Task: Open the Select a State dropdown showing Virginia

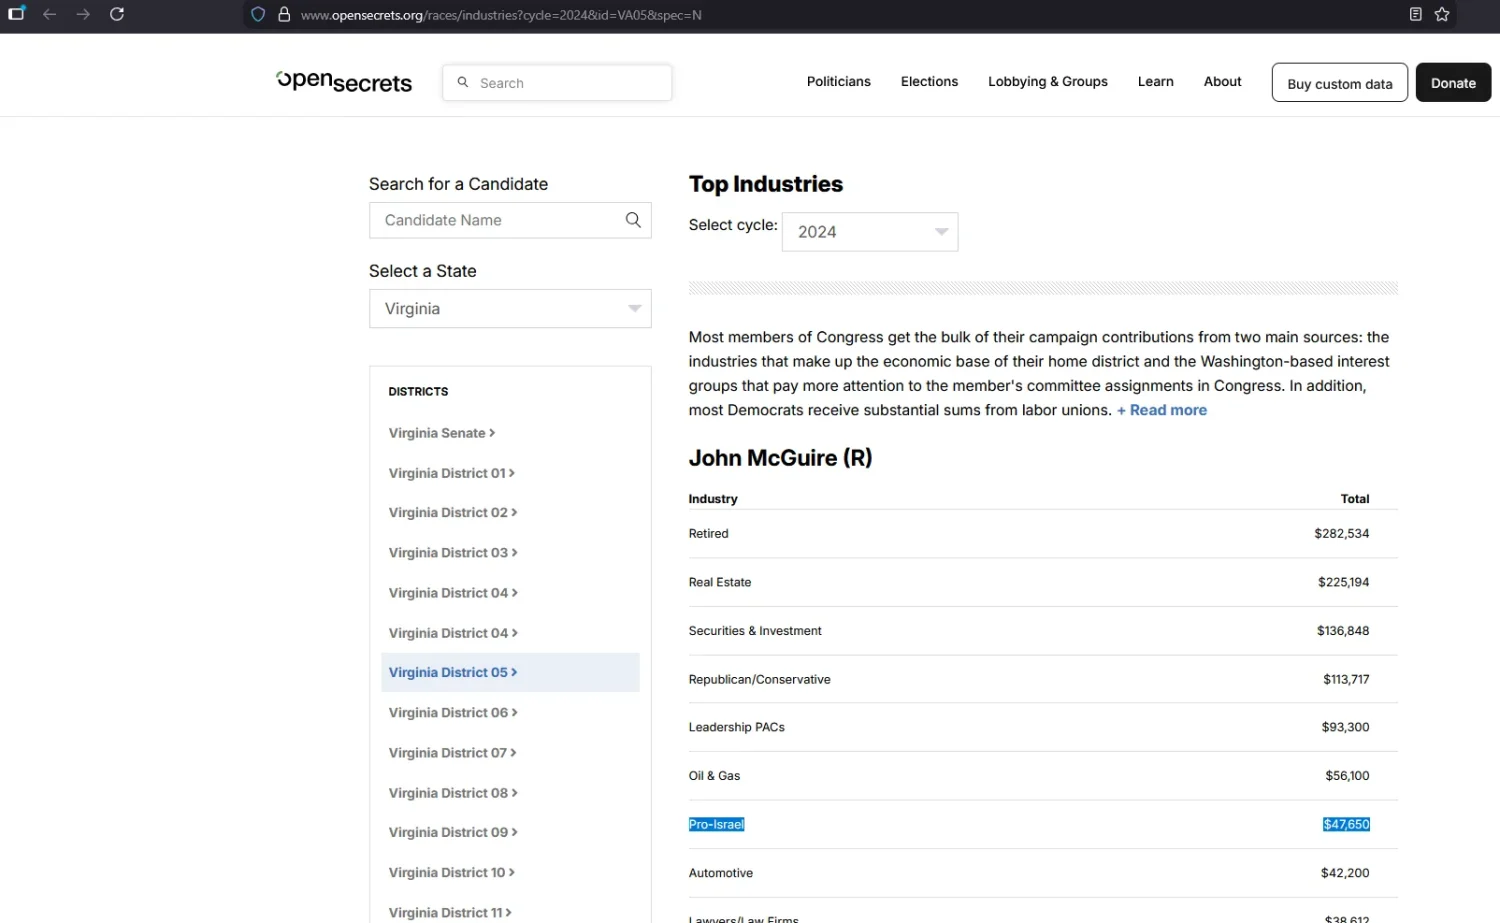Action: 510,309
